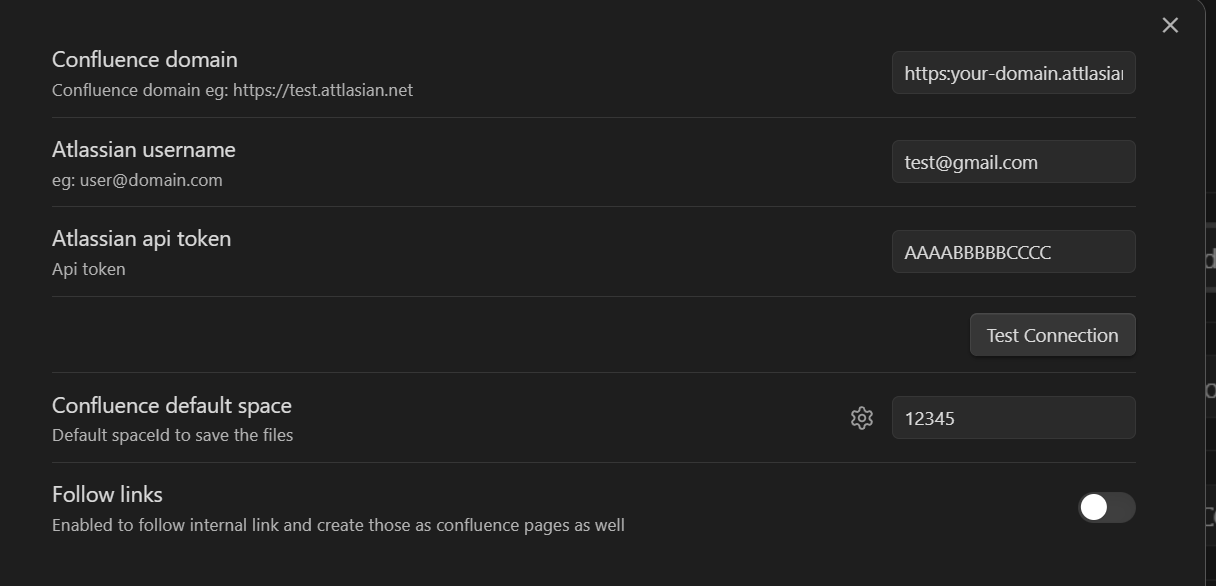Click the 'eg: user@domain.com' hint text
Viewport: 1216px width, 586px height.
[x=137, y=180]
